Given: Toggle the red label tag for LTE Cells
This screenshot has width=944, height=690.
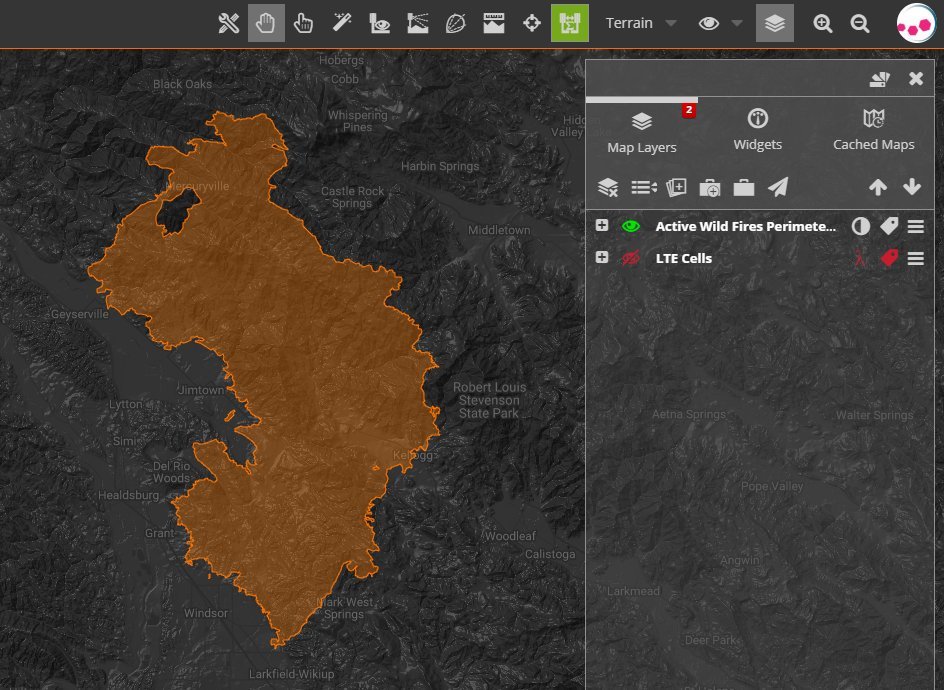Looking at the screenshot, I should coord(889,258).
